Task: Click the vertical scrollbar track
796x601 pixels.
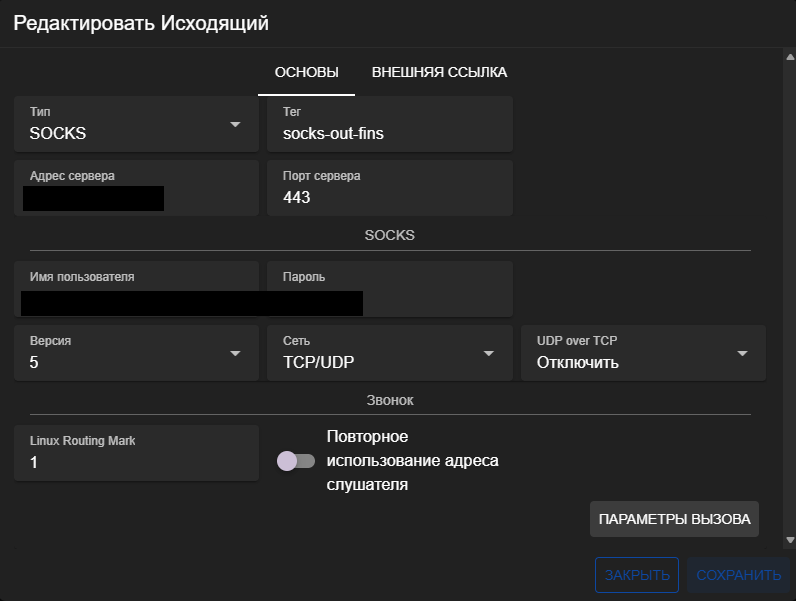Action: click(790, 300)
